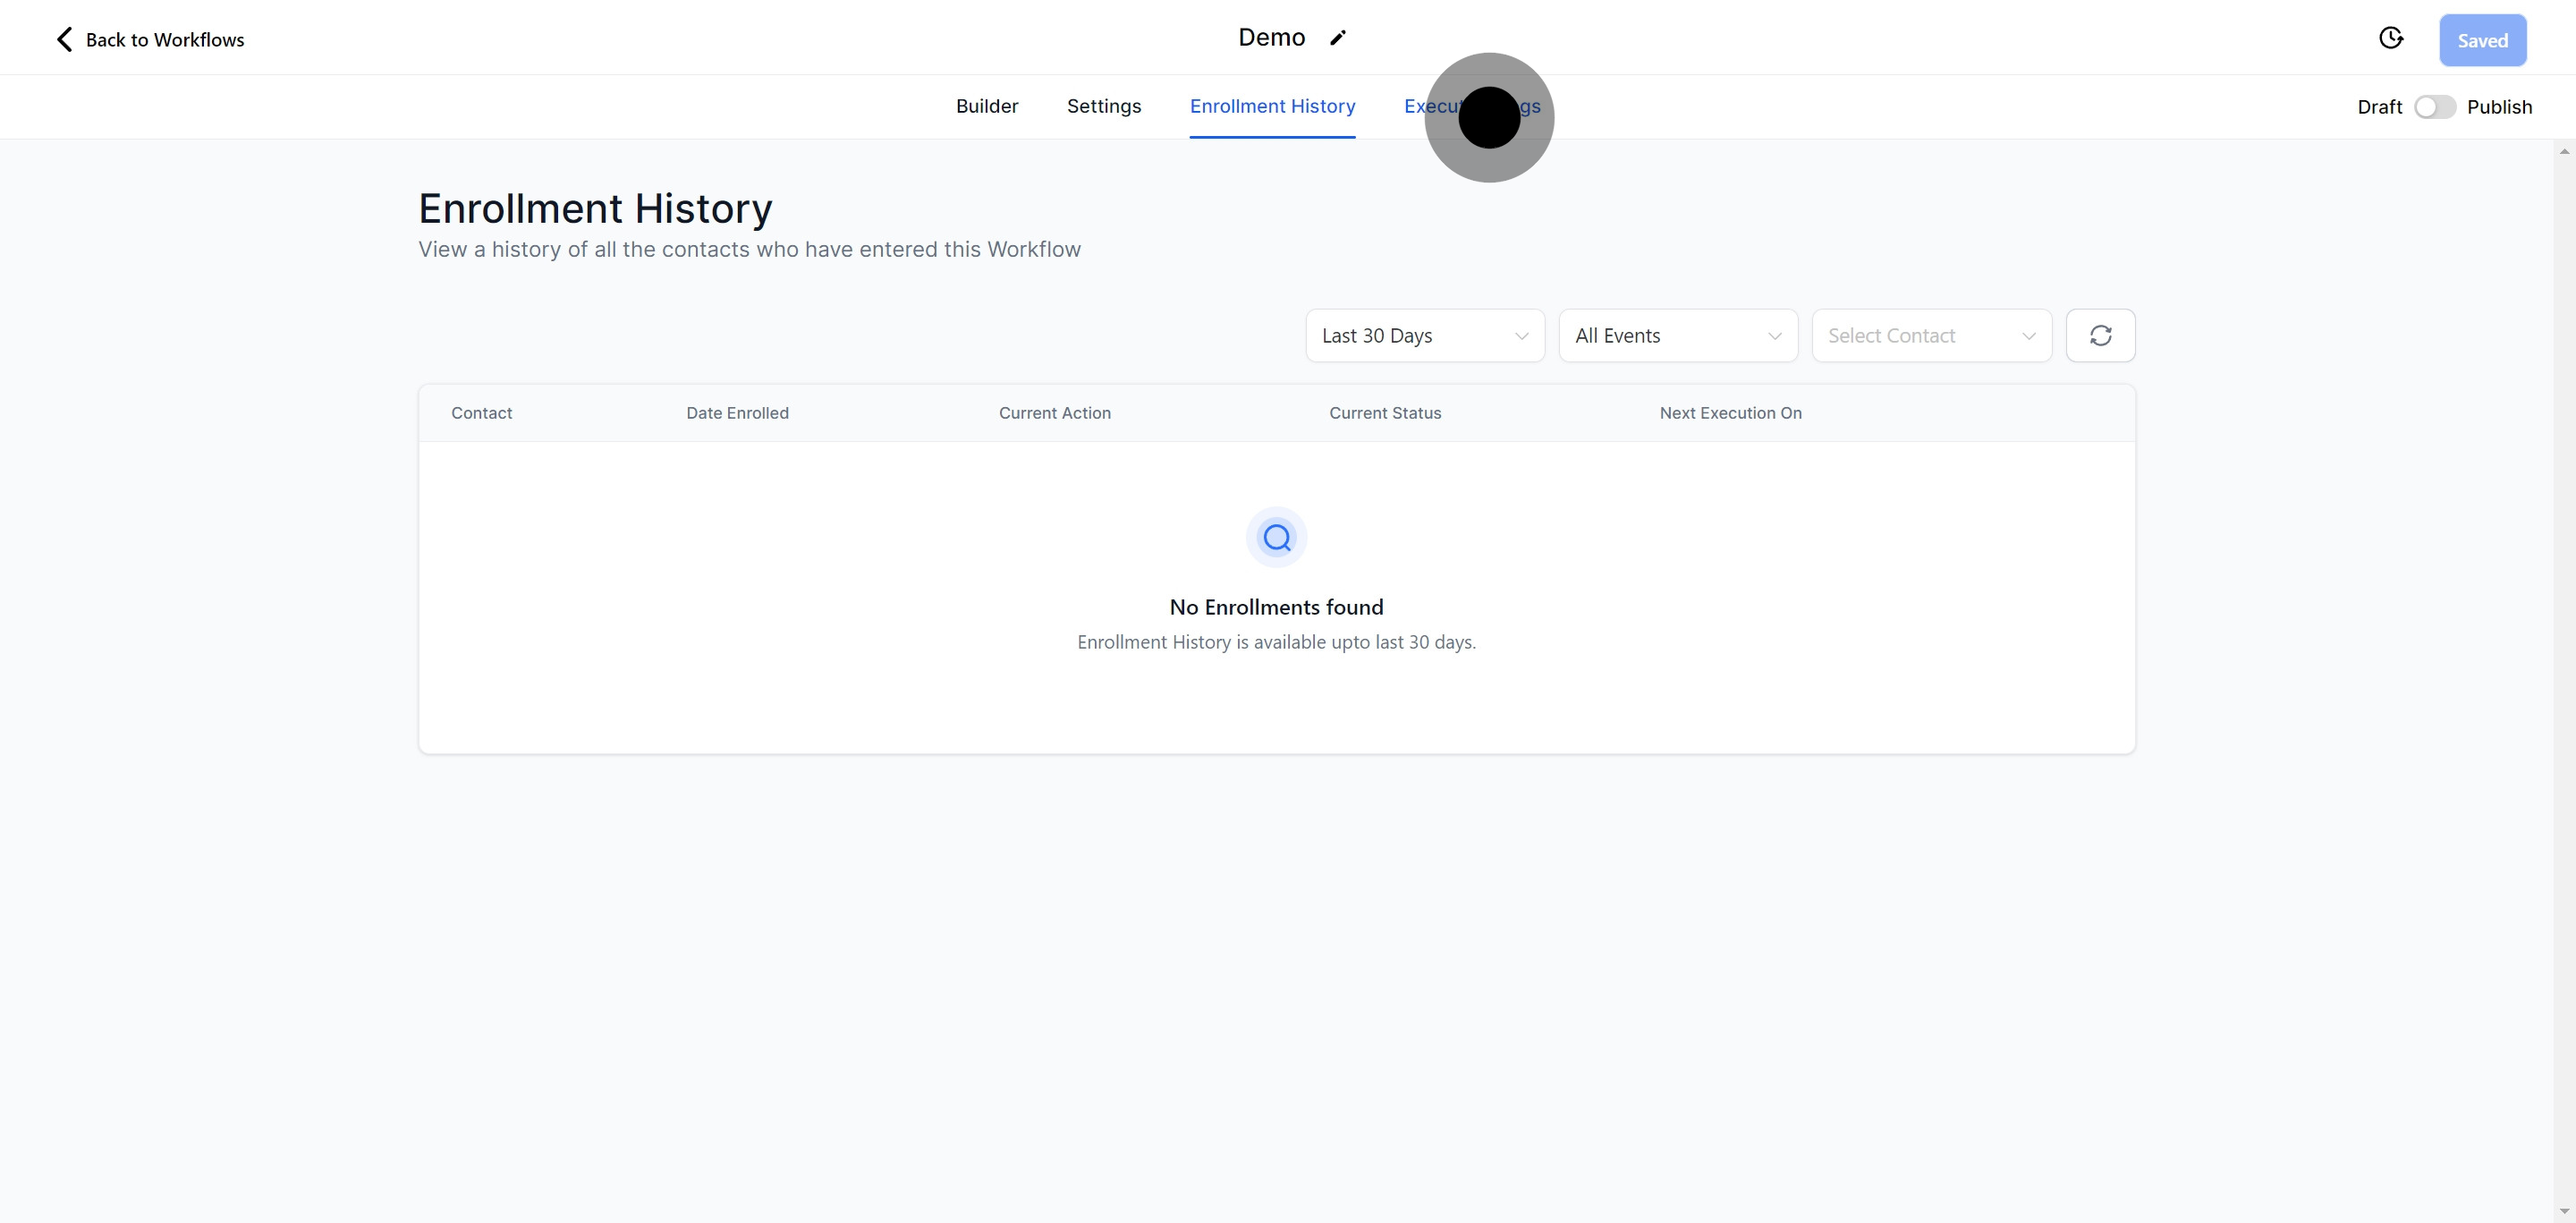Image resolution: width=2576 pixels, height=1223 pixels.
Task: Click the Publish label
Action: pos(2499,107)
